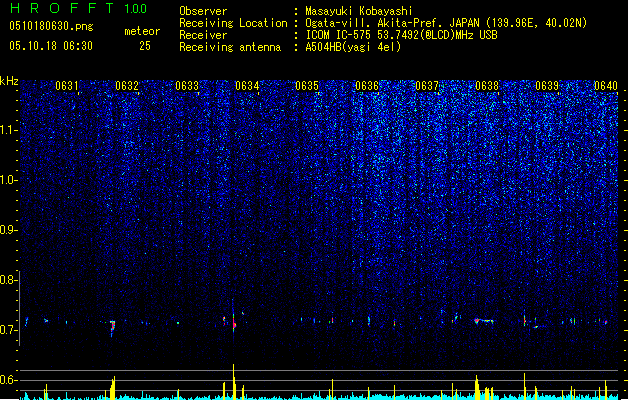Click the 0634 time marker
The height and width of the screenshot is (400, 629).
(x=247, y=86)
